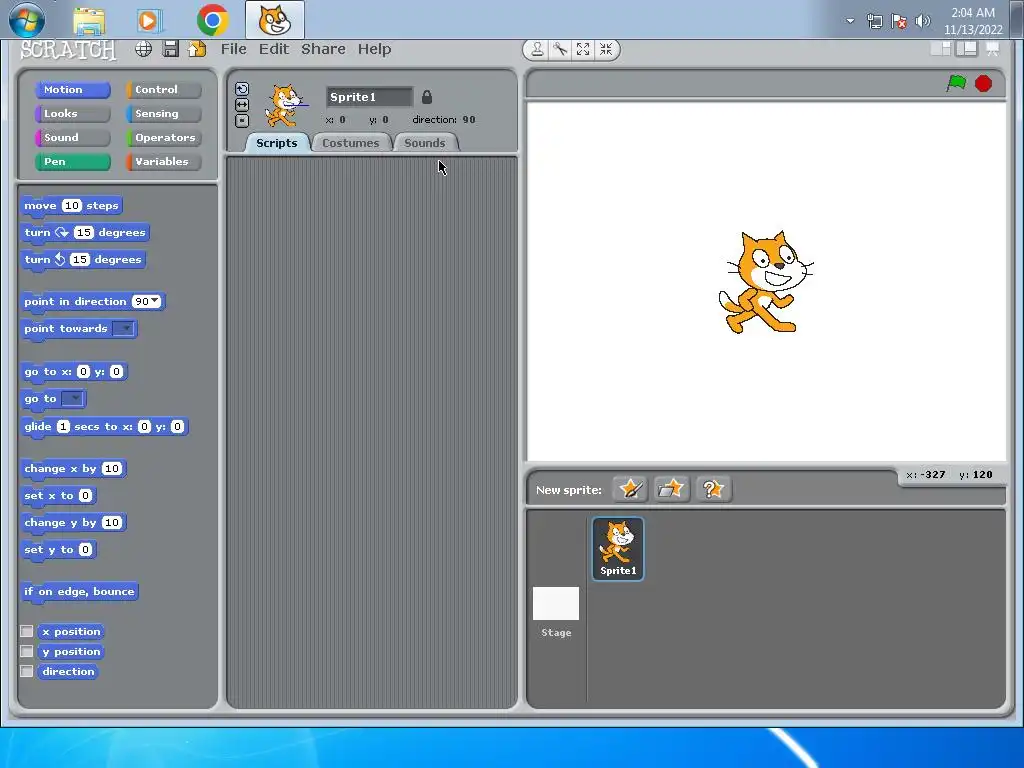Set rotation style to left-right flip only
Image resolution: width=1024 pixels, height=768 pixels.
pos(242,105)
